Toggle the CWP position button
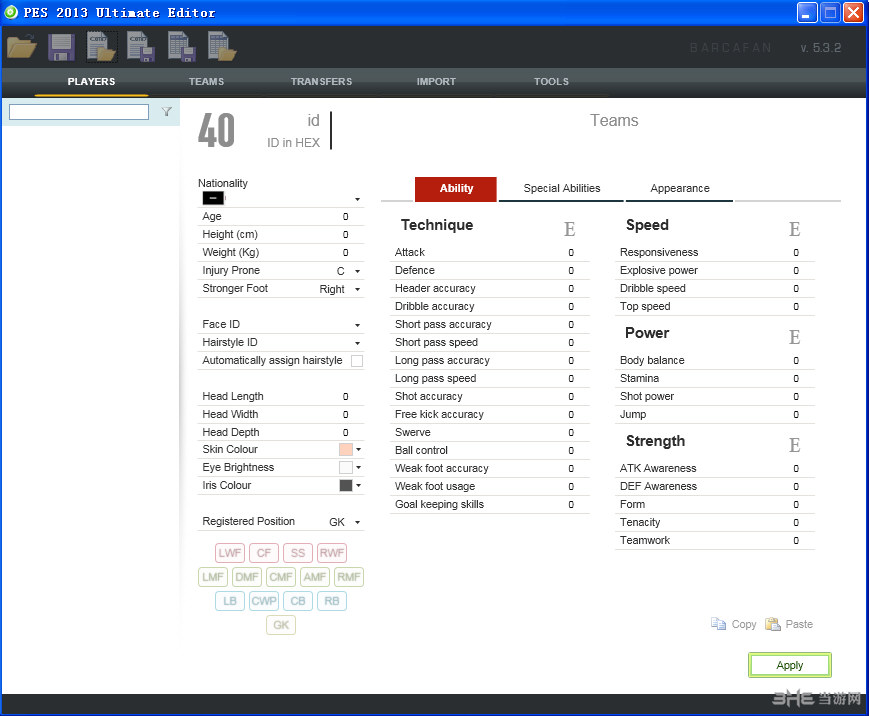The image size is (869, 716). [264, 601]
